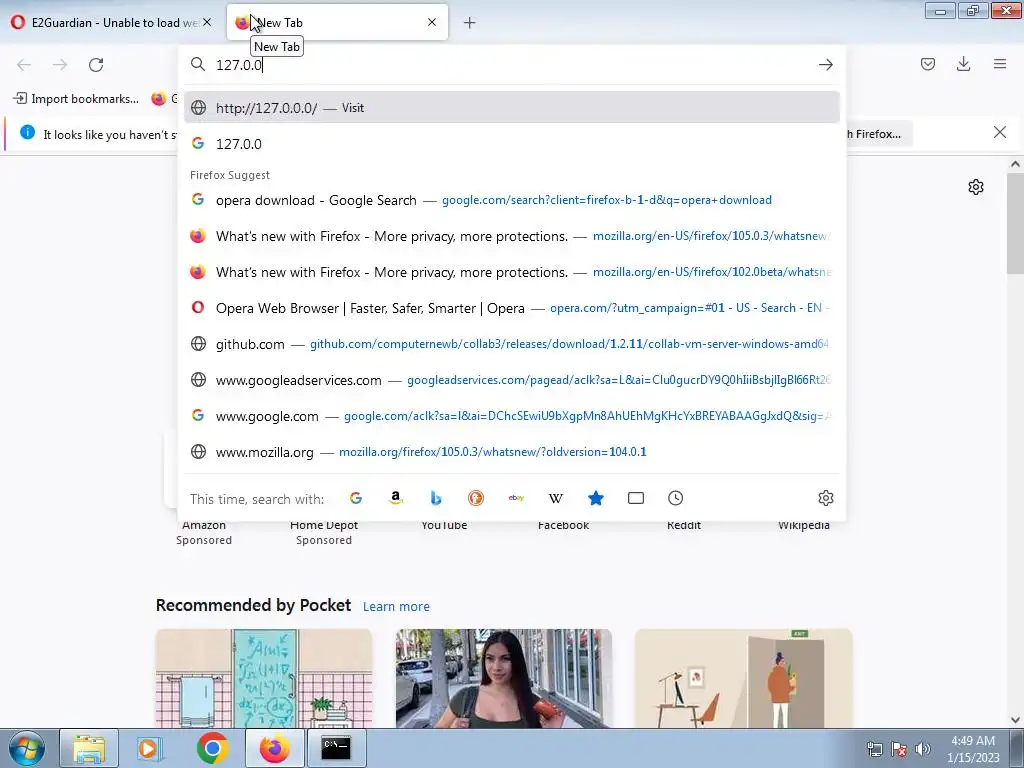Search open tabs with the tab icon
The height and width of the screenshot is (768, 1024).
coord(635,498)
